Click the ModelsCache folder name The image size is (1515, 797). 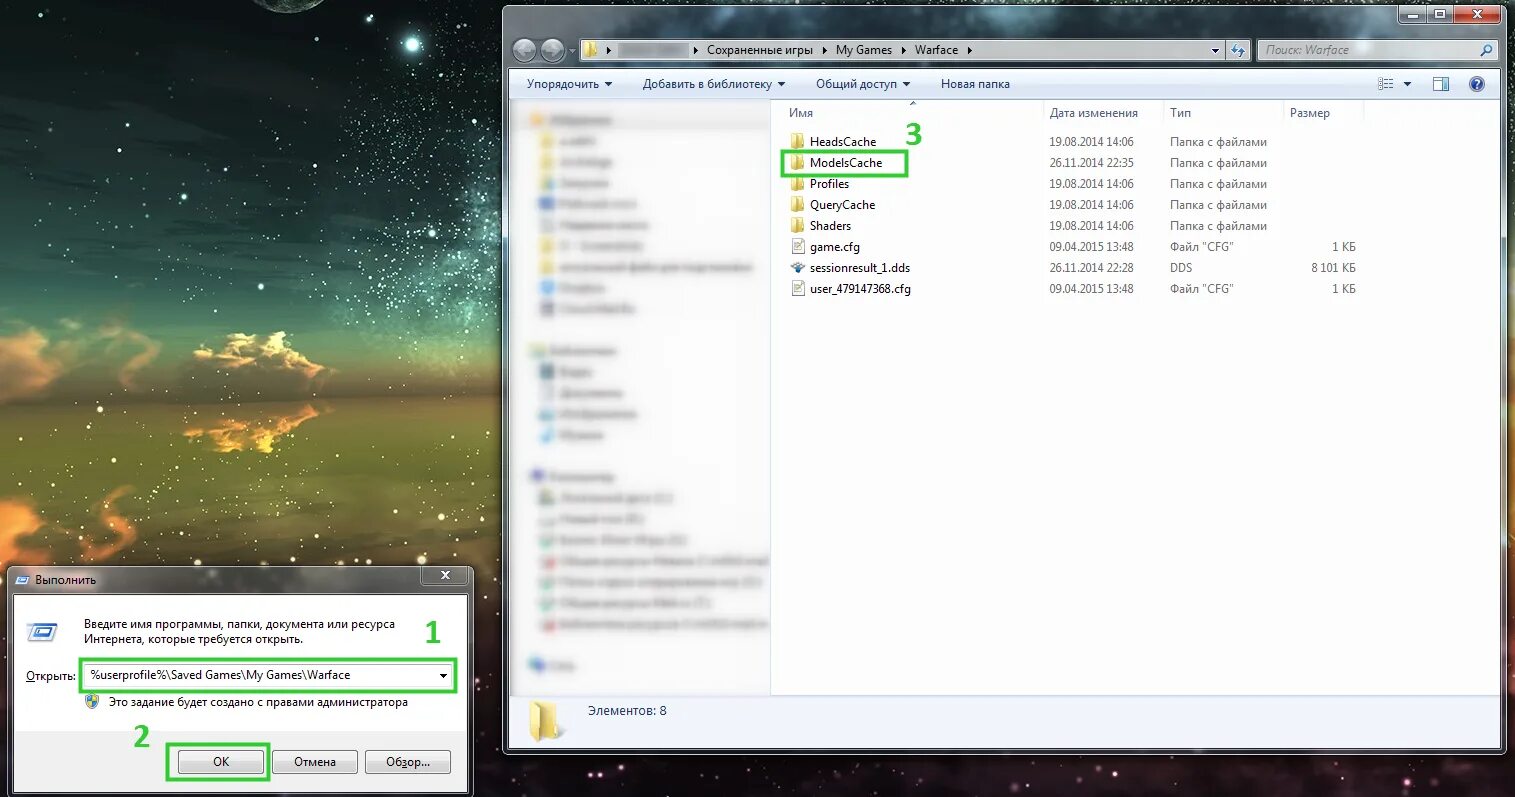(846, 163)
